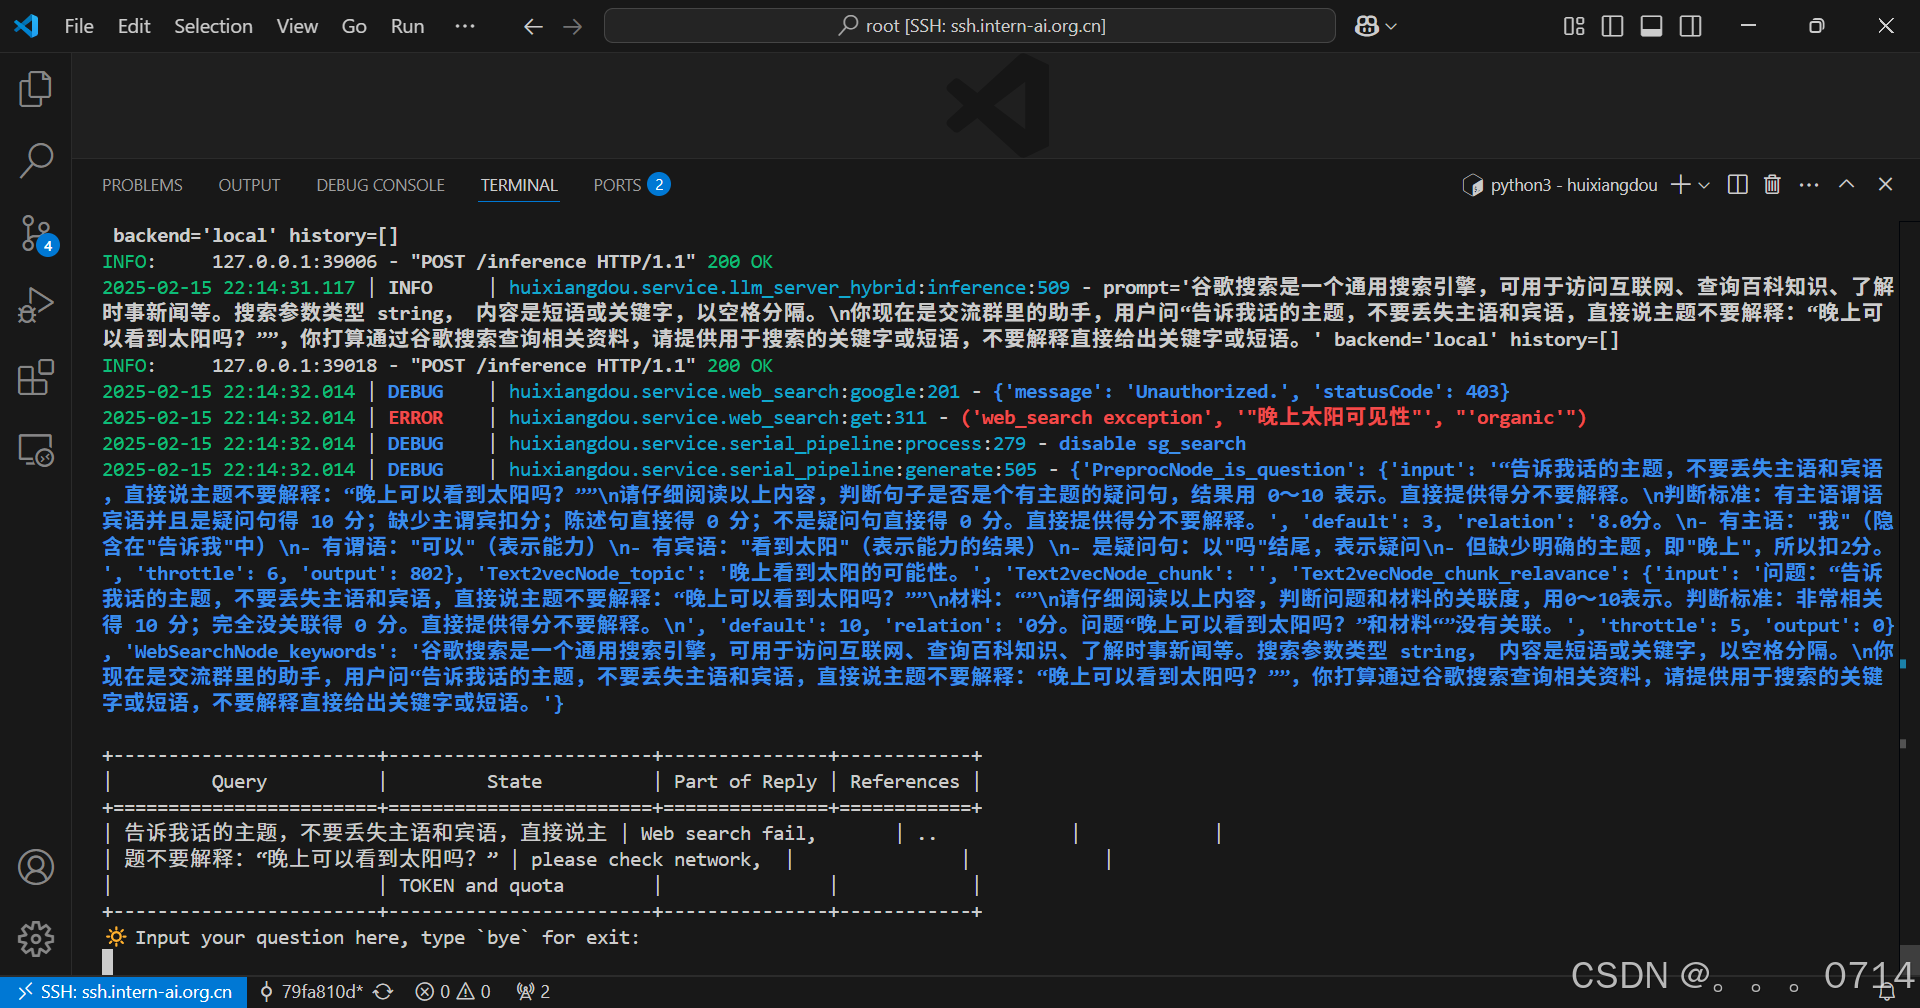The width and height of the screenshot is (1920, 1008).
Task: Open the Run menu
Action: [407, 26]
